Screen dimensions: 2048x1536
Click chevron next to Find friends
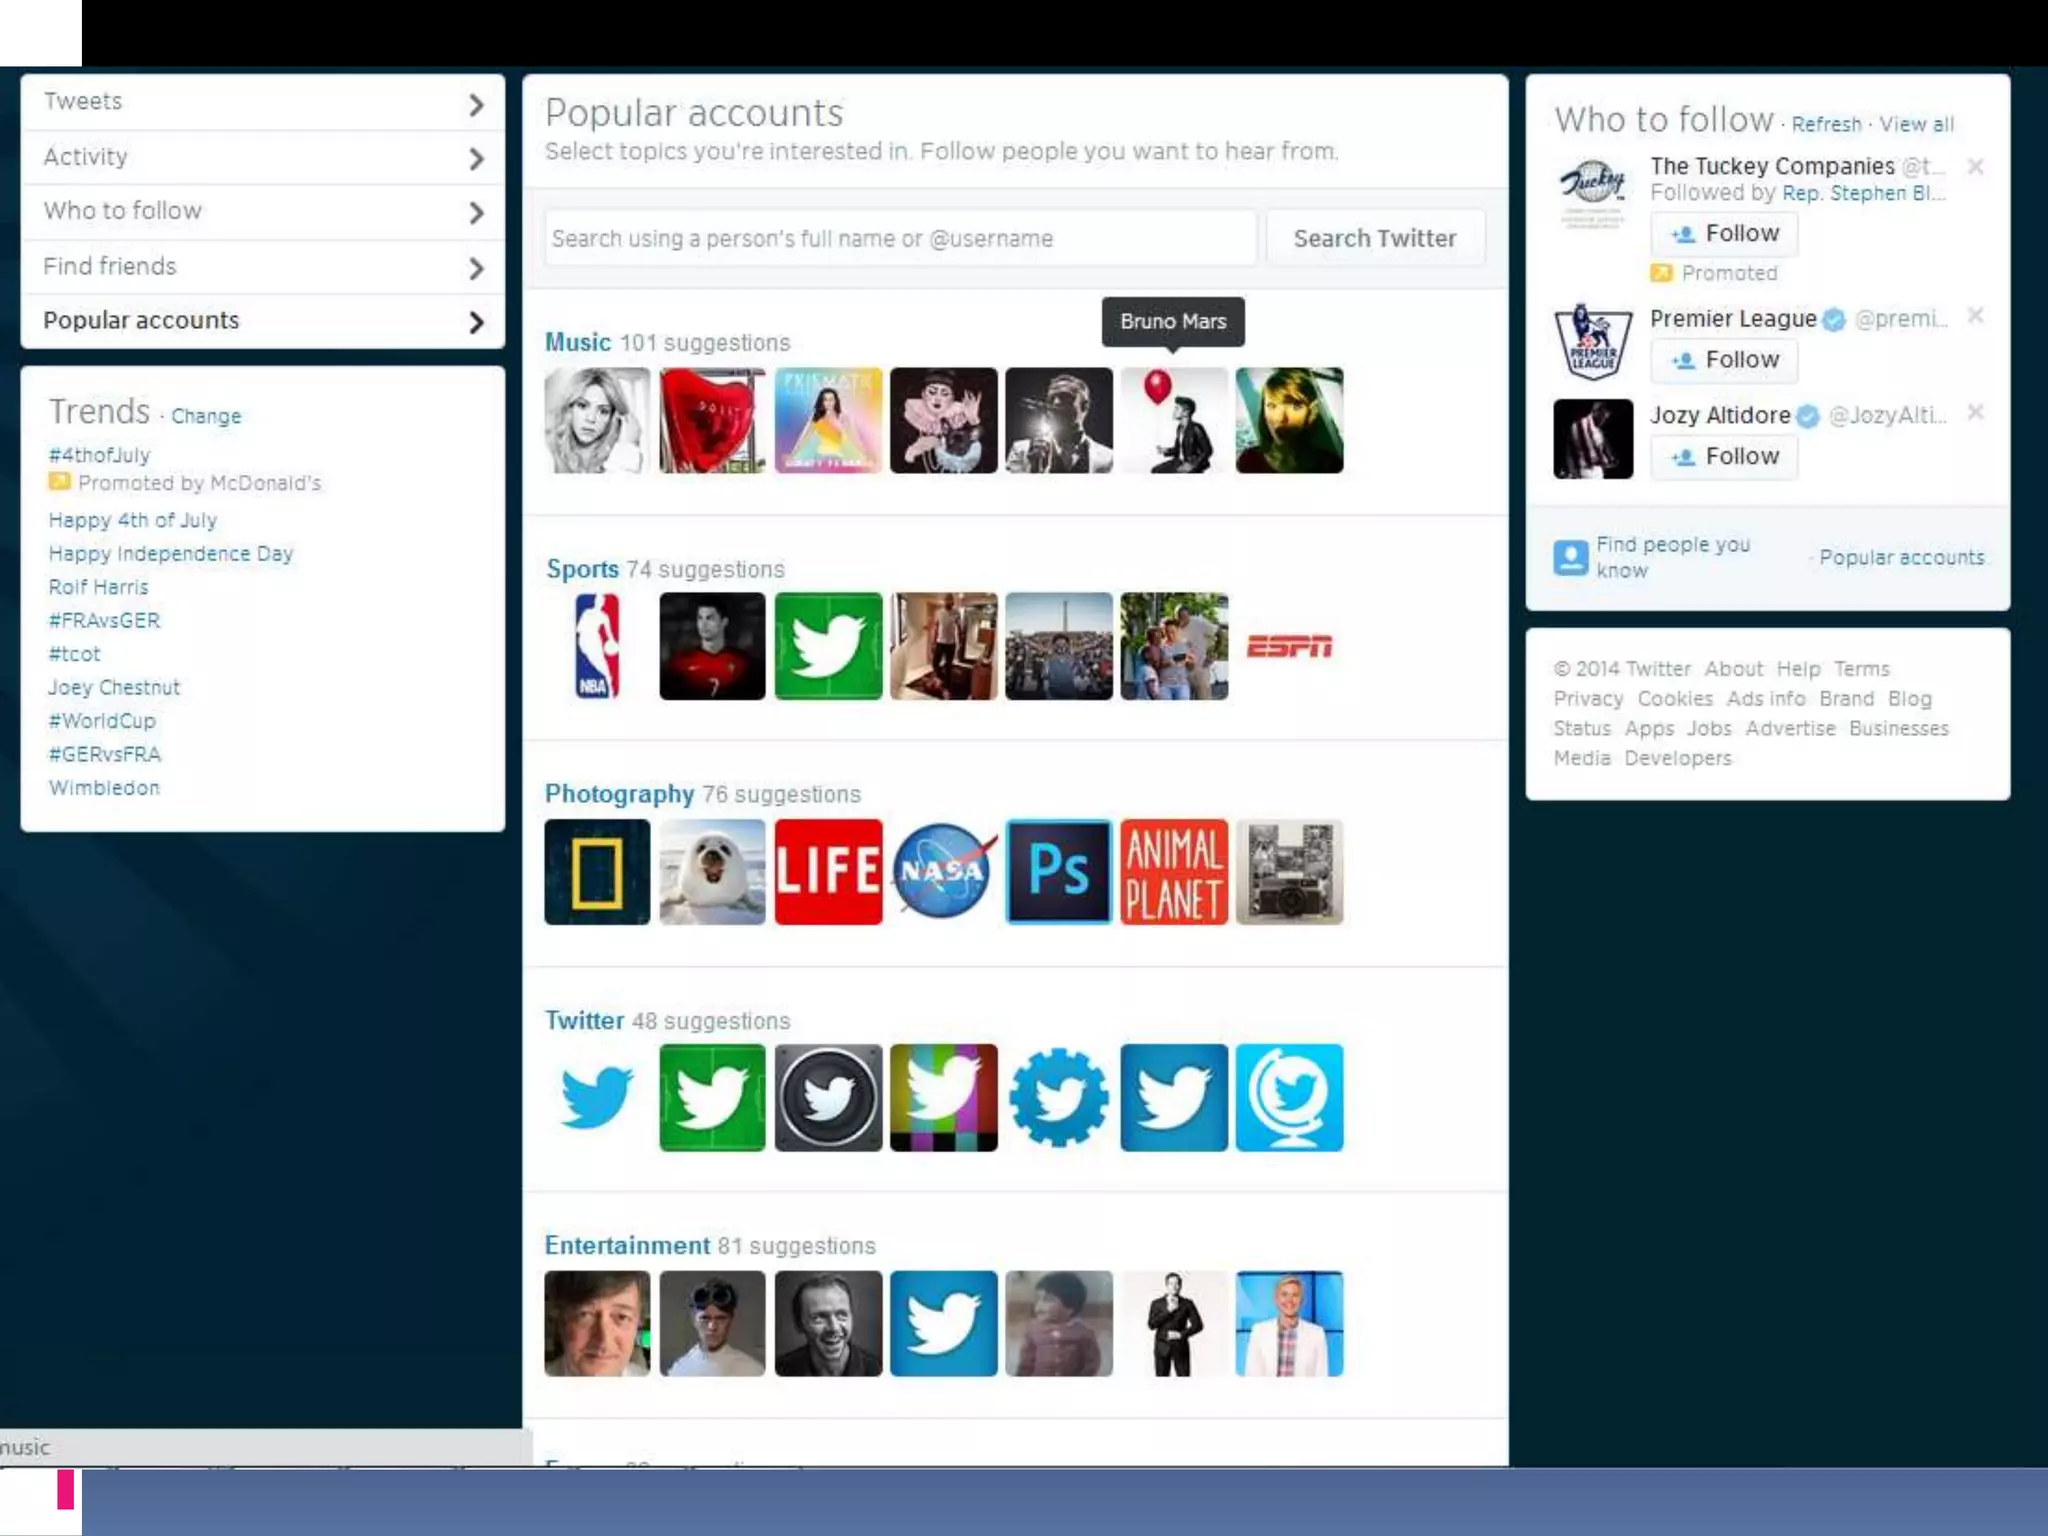476,268
